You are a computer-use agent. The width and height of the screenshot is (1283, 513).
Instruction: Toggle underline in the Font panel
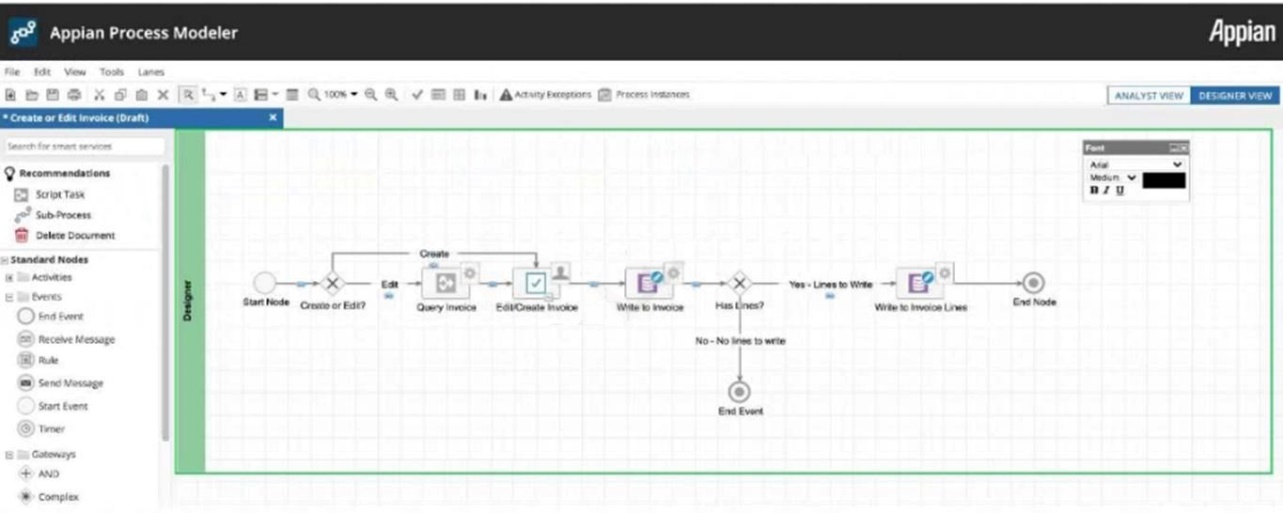1119,190
